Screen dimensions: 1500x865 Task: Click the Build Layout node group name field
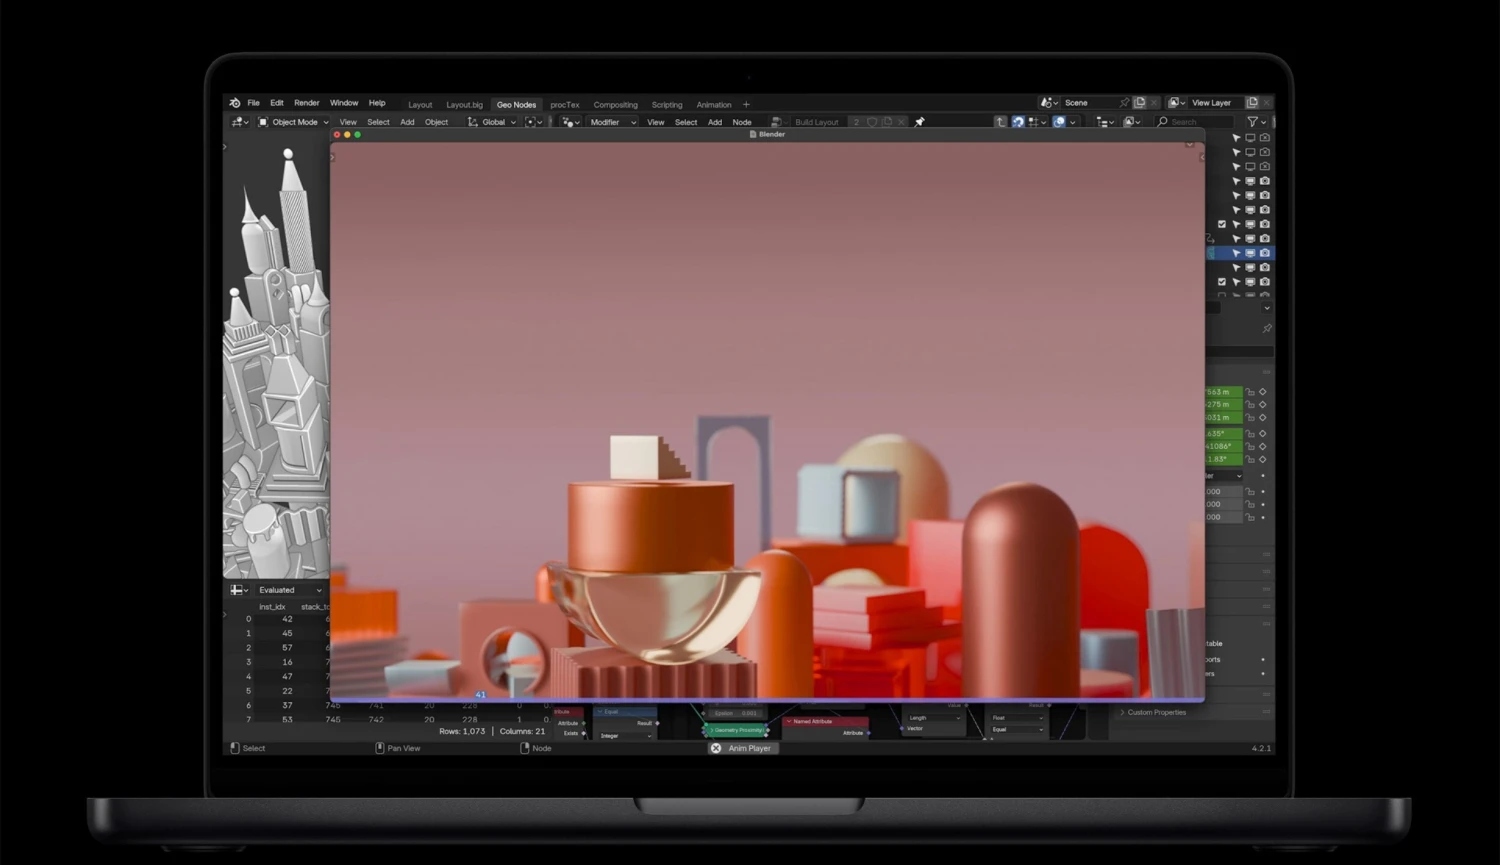point(817,122)
